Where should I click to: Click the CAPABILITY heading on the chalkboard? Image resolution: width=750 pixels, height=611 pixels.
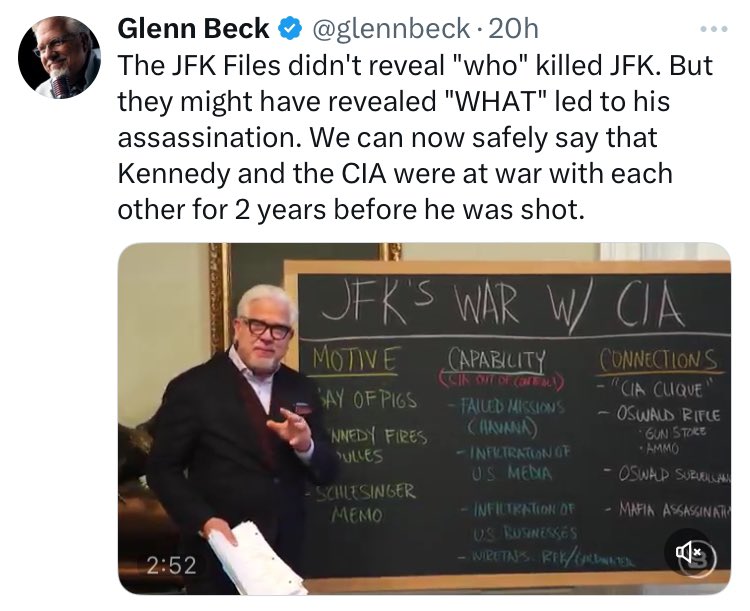(489, 358)
